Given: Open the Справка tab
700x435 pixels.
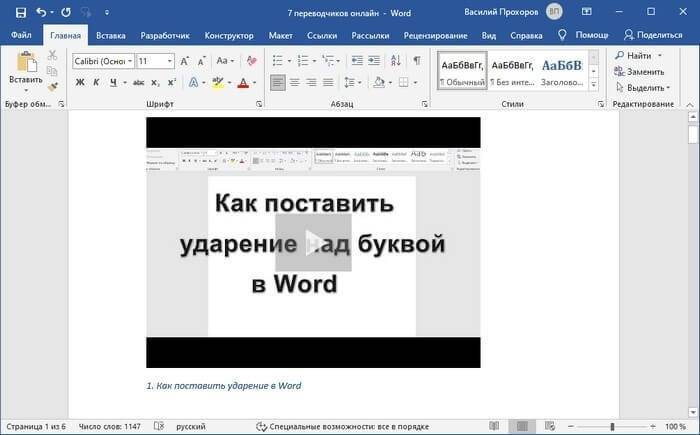Looking at the screenshot, I should pyautogui.click(x=526, y=35).
